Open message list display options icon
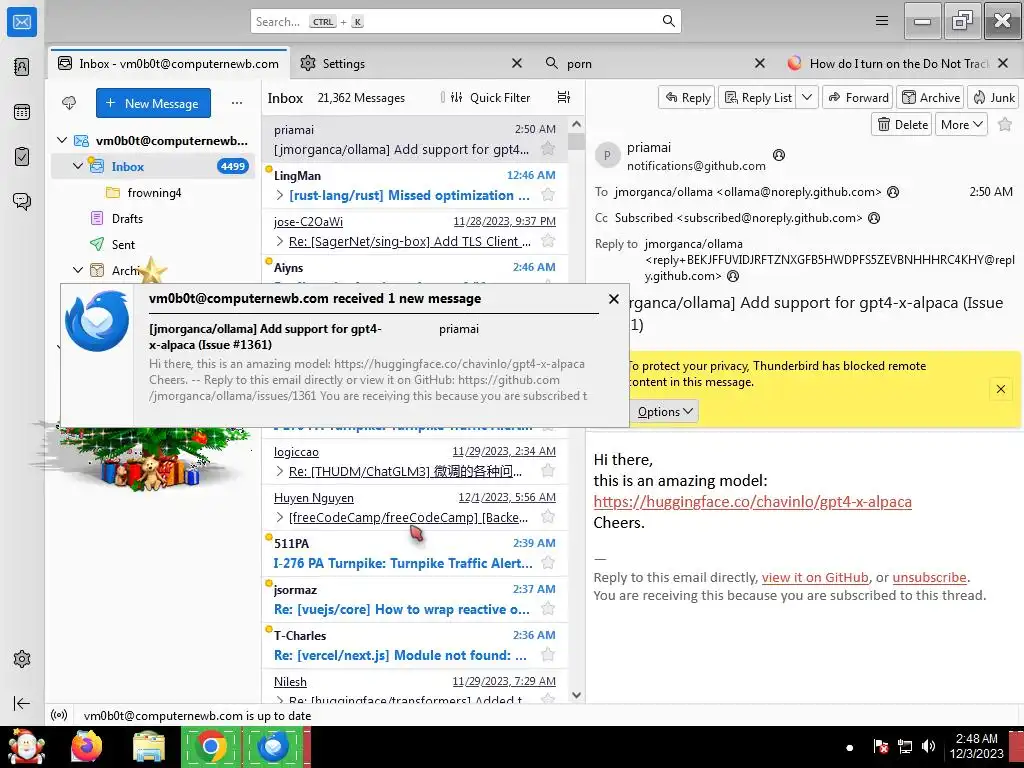This screenshot has width=1024, height=768. [564, 97]
